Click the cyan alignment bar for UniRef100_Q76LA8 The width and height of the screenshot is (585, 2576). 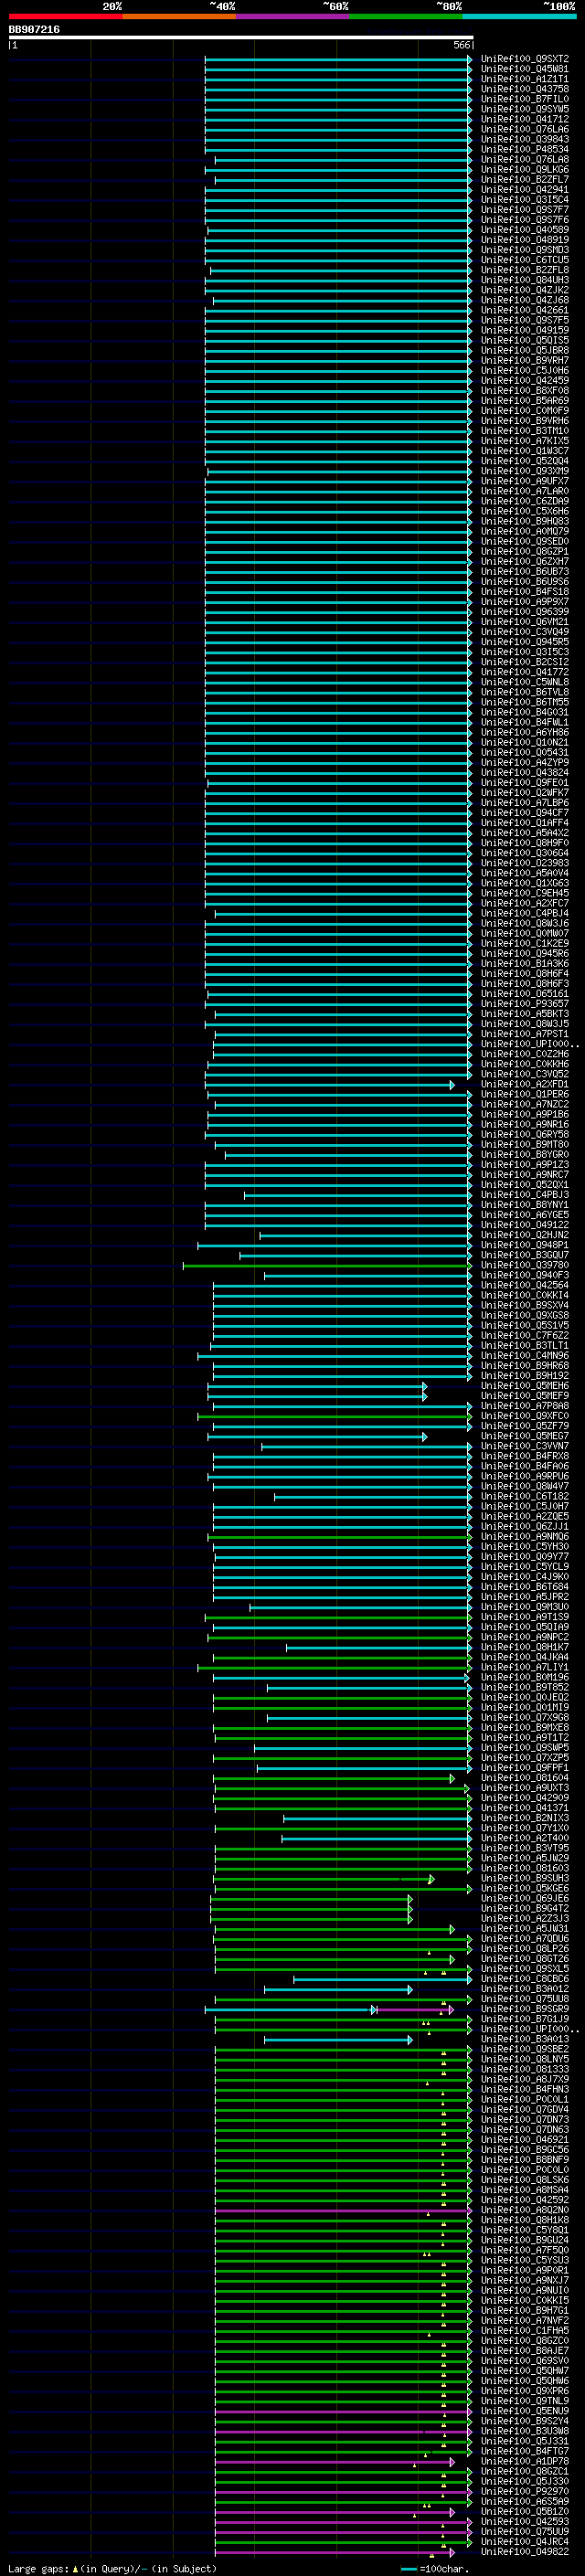point(342,160)
